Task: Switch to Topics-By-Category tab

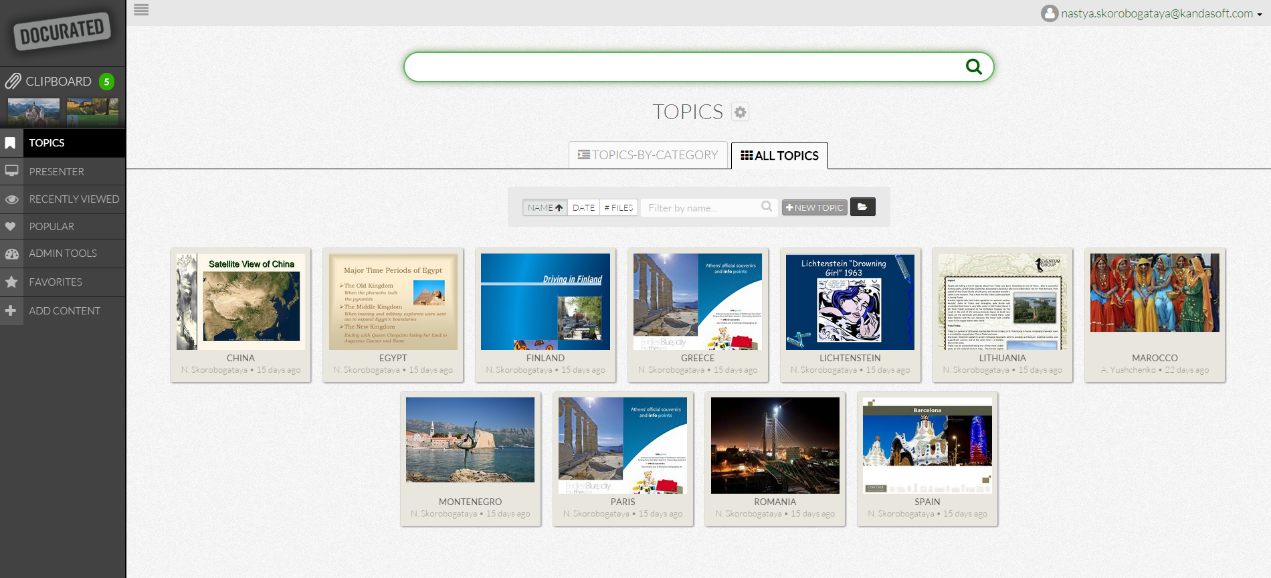Action: [x=648, y=155]
